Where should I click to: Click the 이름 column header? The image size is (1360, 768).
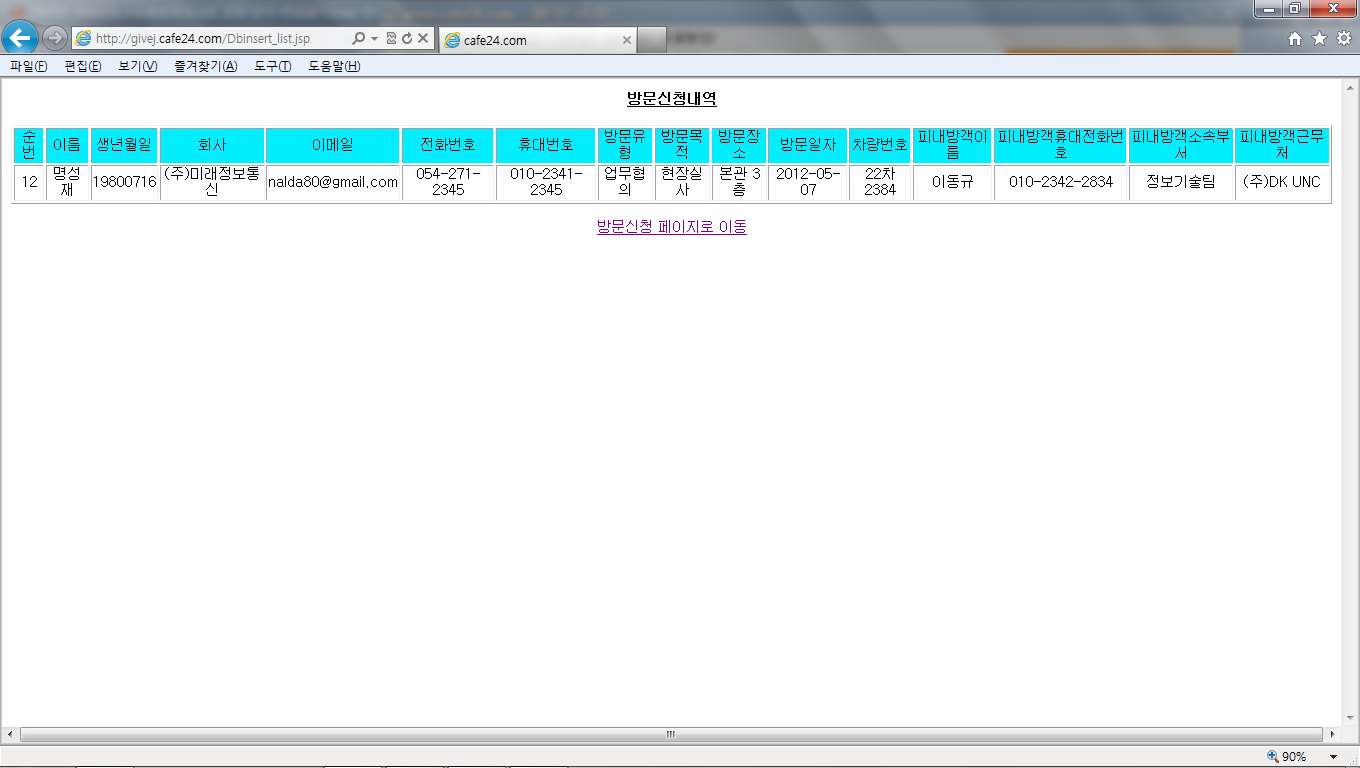pos(67,145)
